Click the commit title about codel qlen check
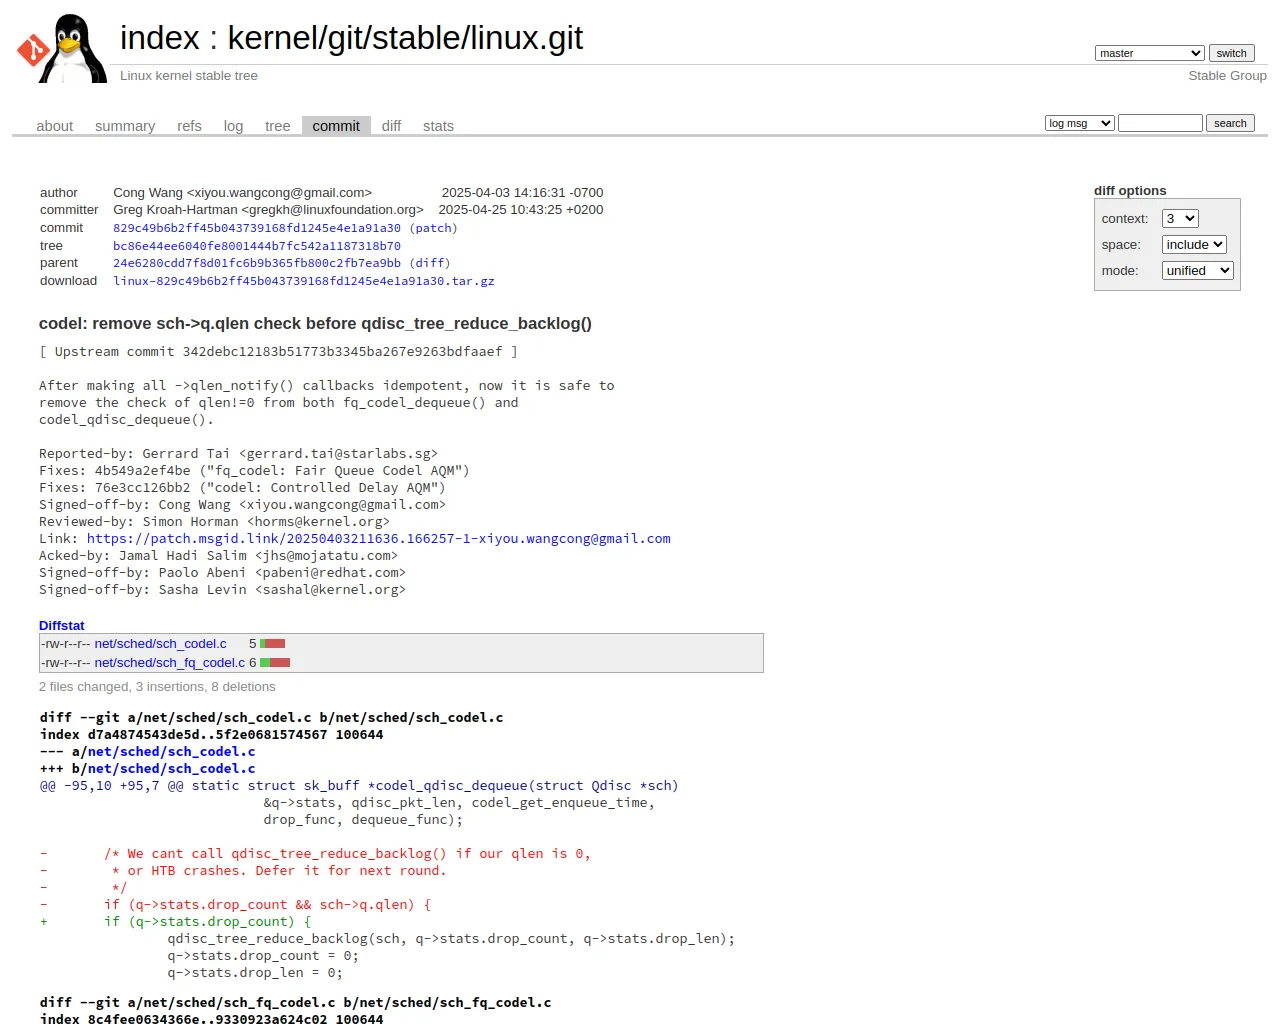 pyautogui.click(x=315, y=324)
